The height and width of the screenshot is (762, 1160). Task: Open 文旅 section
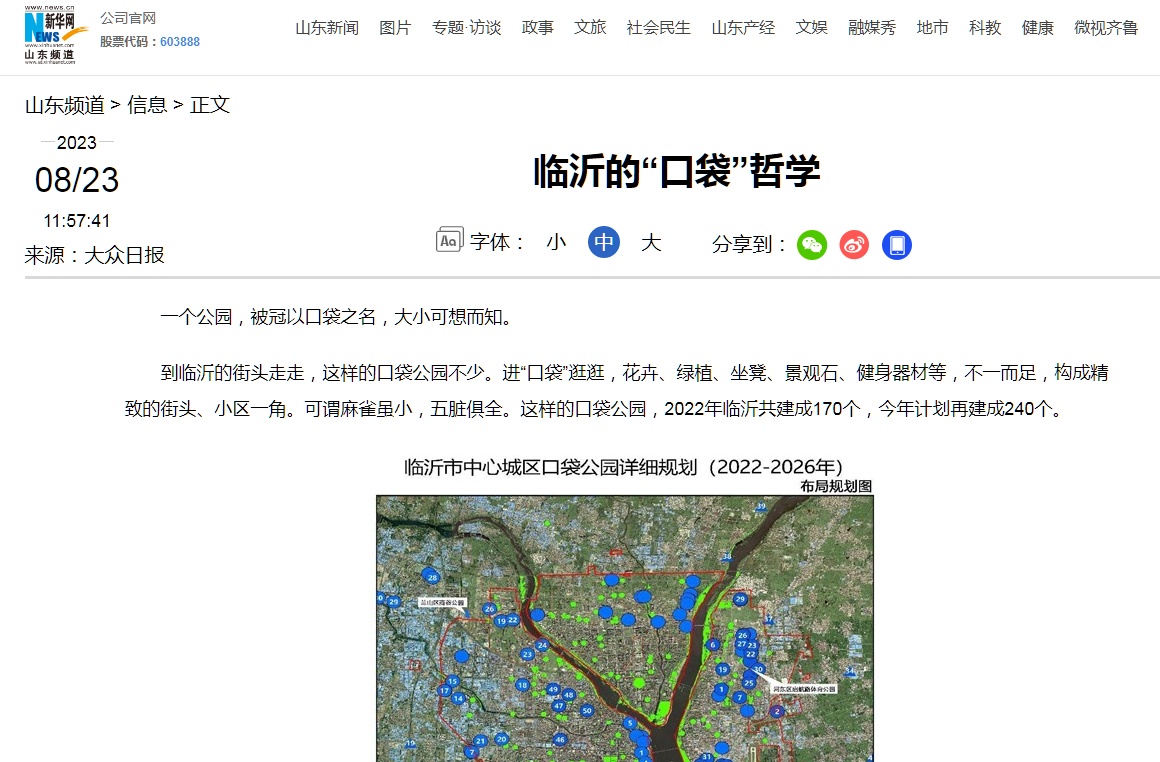pyautogui.click(x=590, y=28)
